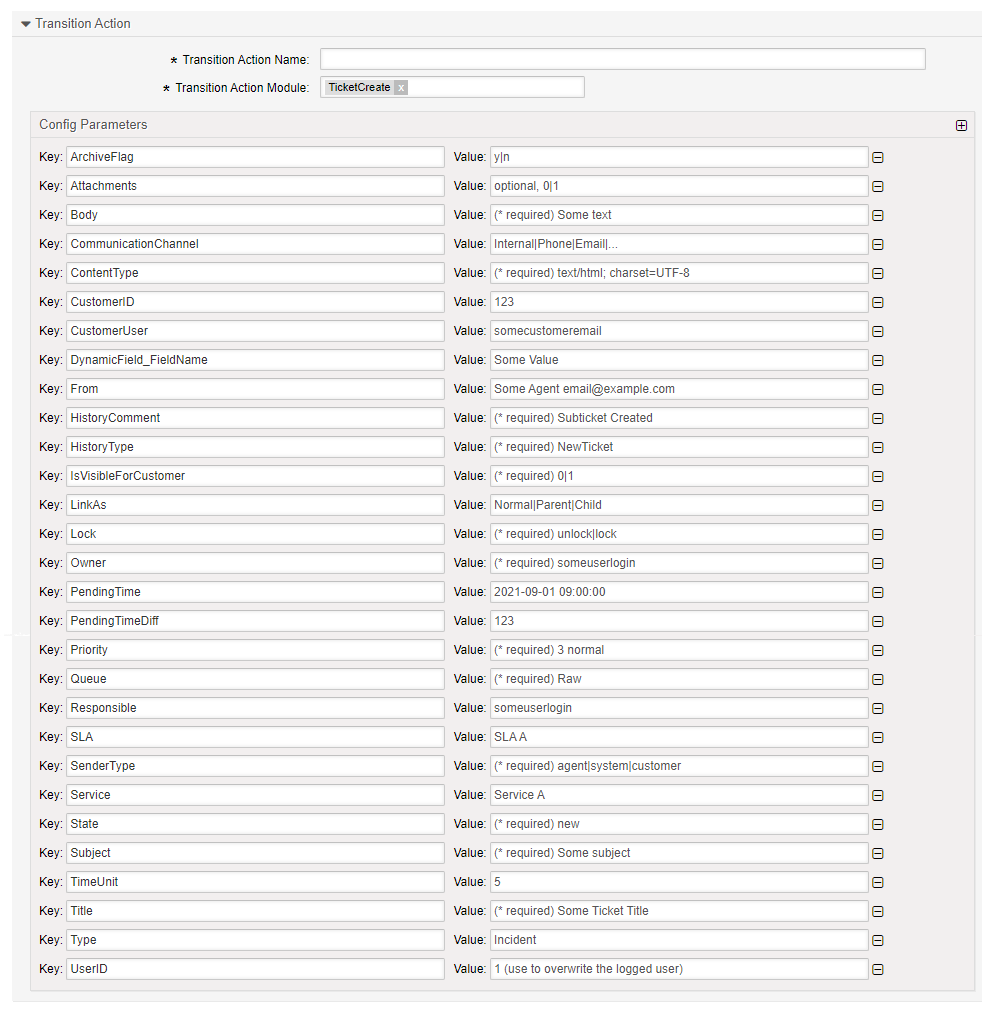Click the plus icon to add config parameter
This screenshot has width=982, height=1023.
click(x=961, y=125)
